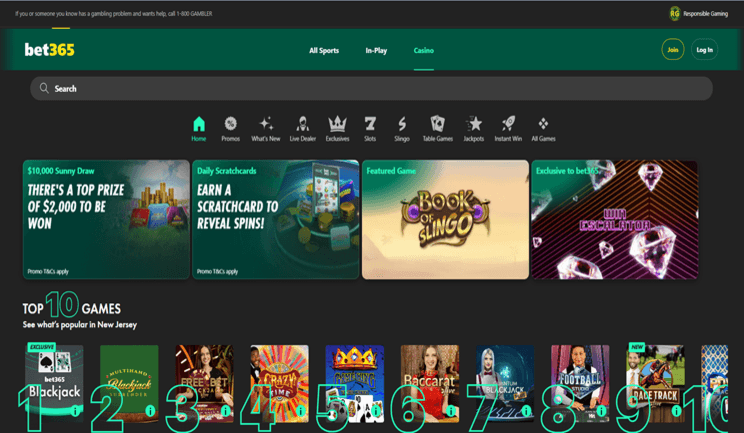
Task: Open the Home casino category
Action: coord(199,129)
